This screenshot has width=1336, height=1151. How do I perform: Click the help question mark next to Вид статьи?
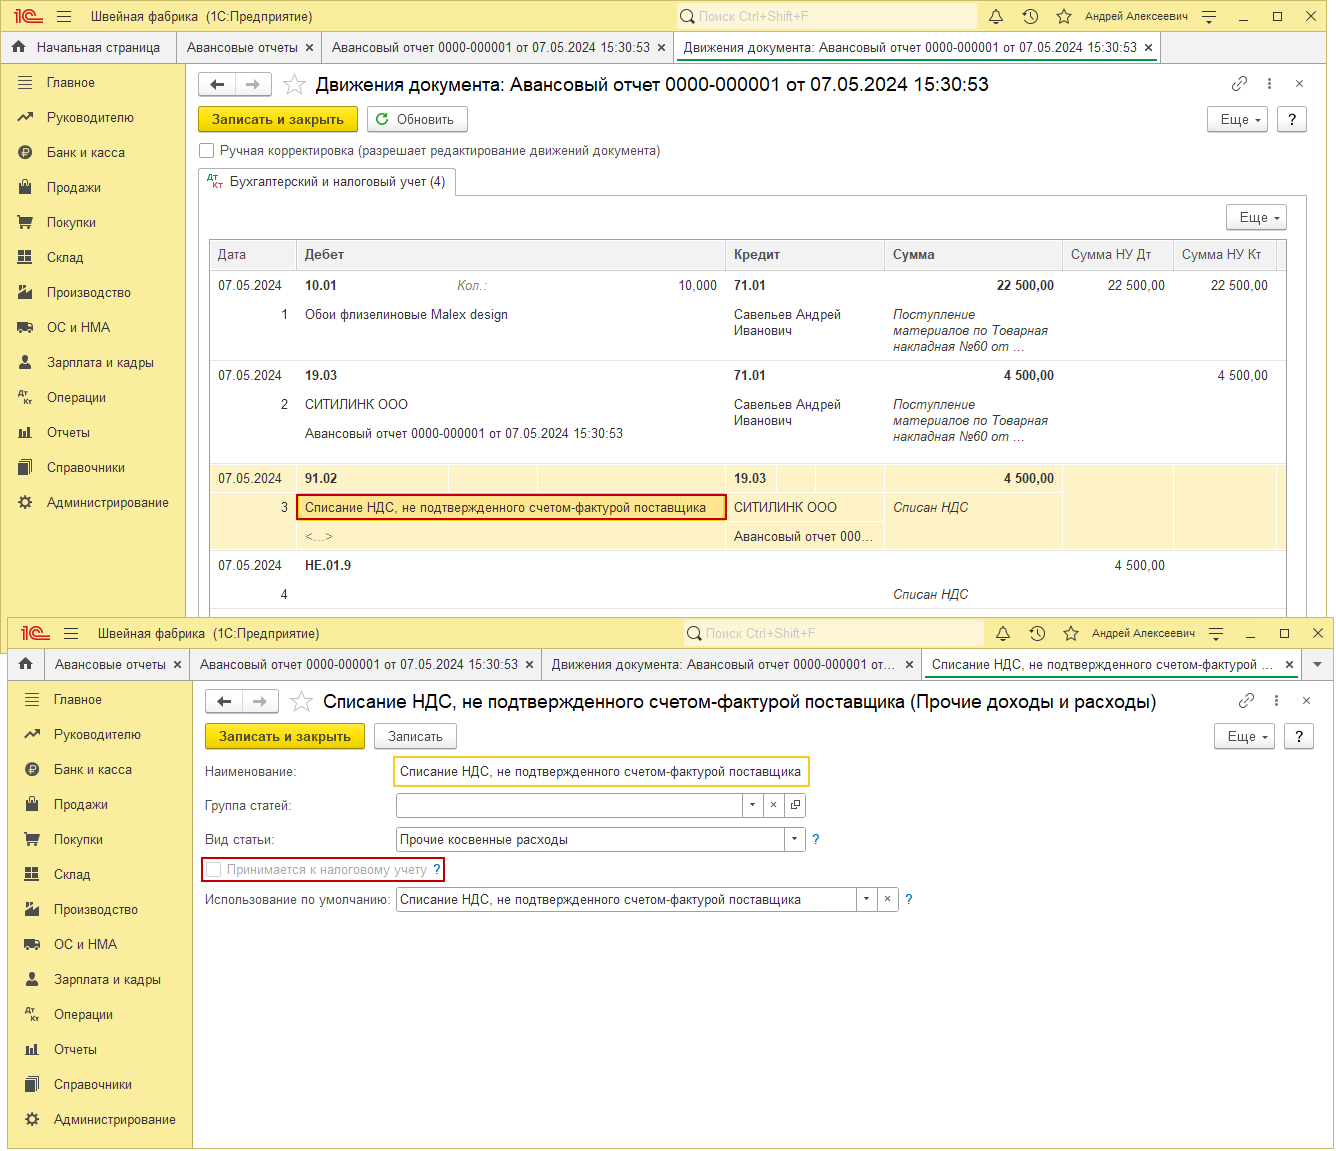click(x=816, y=839)
